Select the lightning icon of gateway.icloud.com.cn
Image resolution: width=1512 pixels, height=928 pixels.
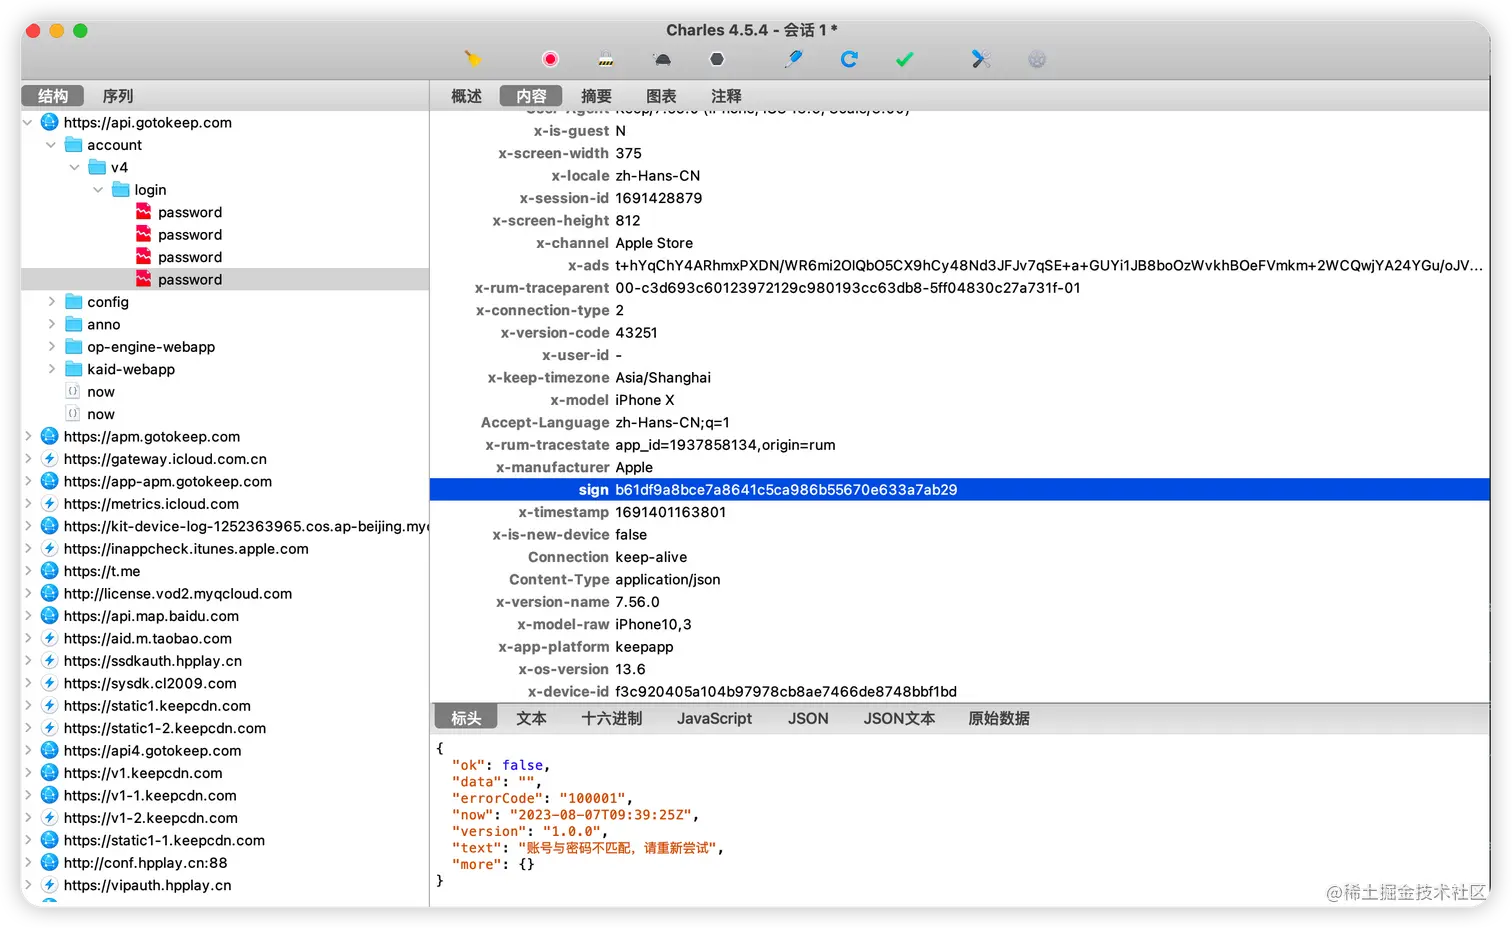(49, 459)
